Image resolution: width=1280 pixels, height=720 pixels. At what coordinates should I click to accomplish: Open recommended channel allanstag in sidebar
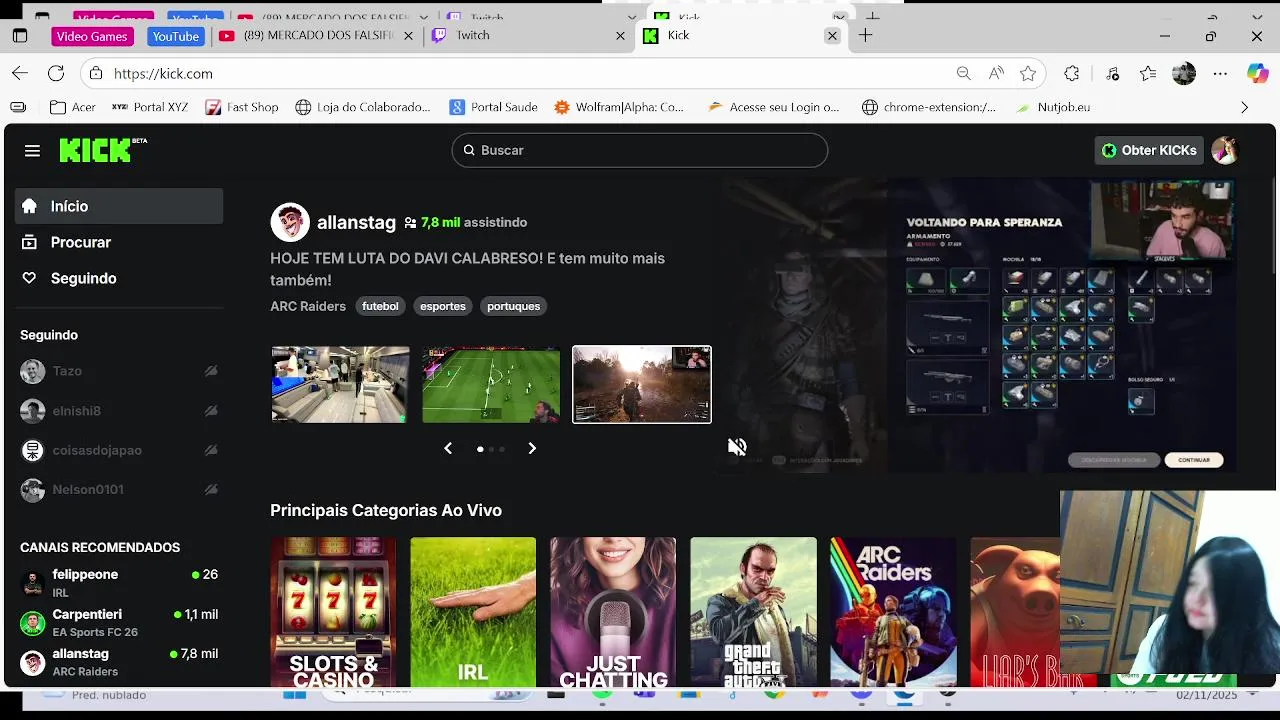tap(119, 662)
